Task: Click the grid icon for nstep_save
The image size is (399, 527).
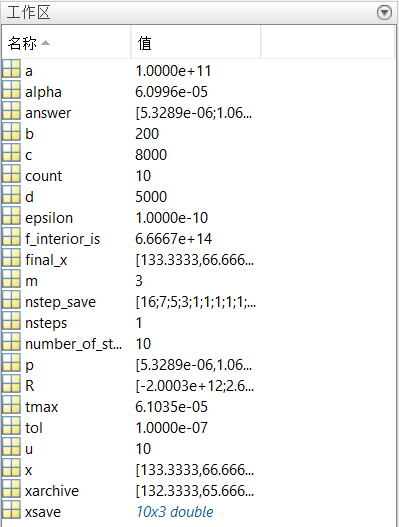Action: point(11,301)
